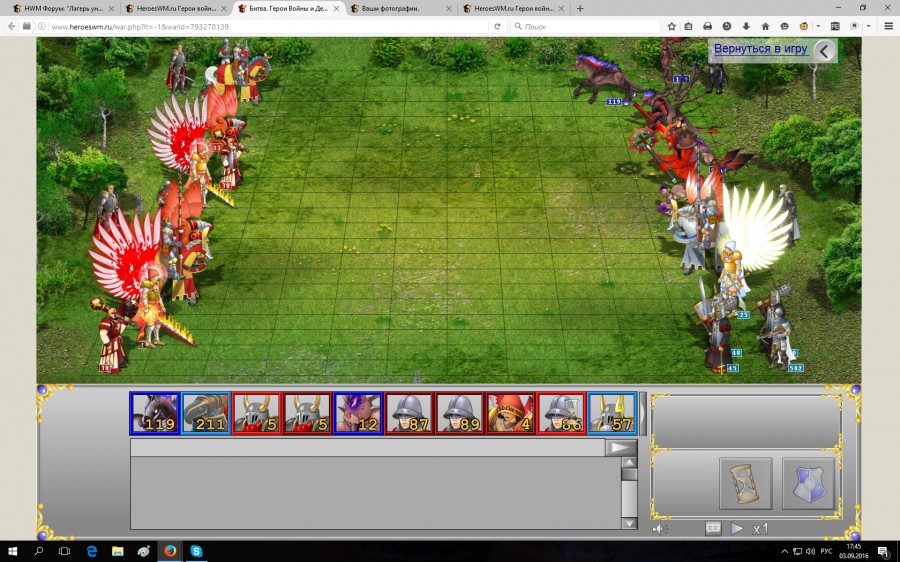Select the purple demon portrait numbered 12
Screen dimensions: 900x562
(358, 413)
